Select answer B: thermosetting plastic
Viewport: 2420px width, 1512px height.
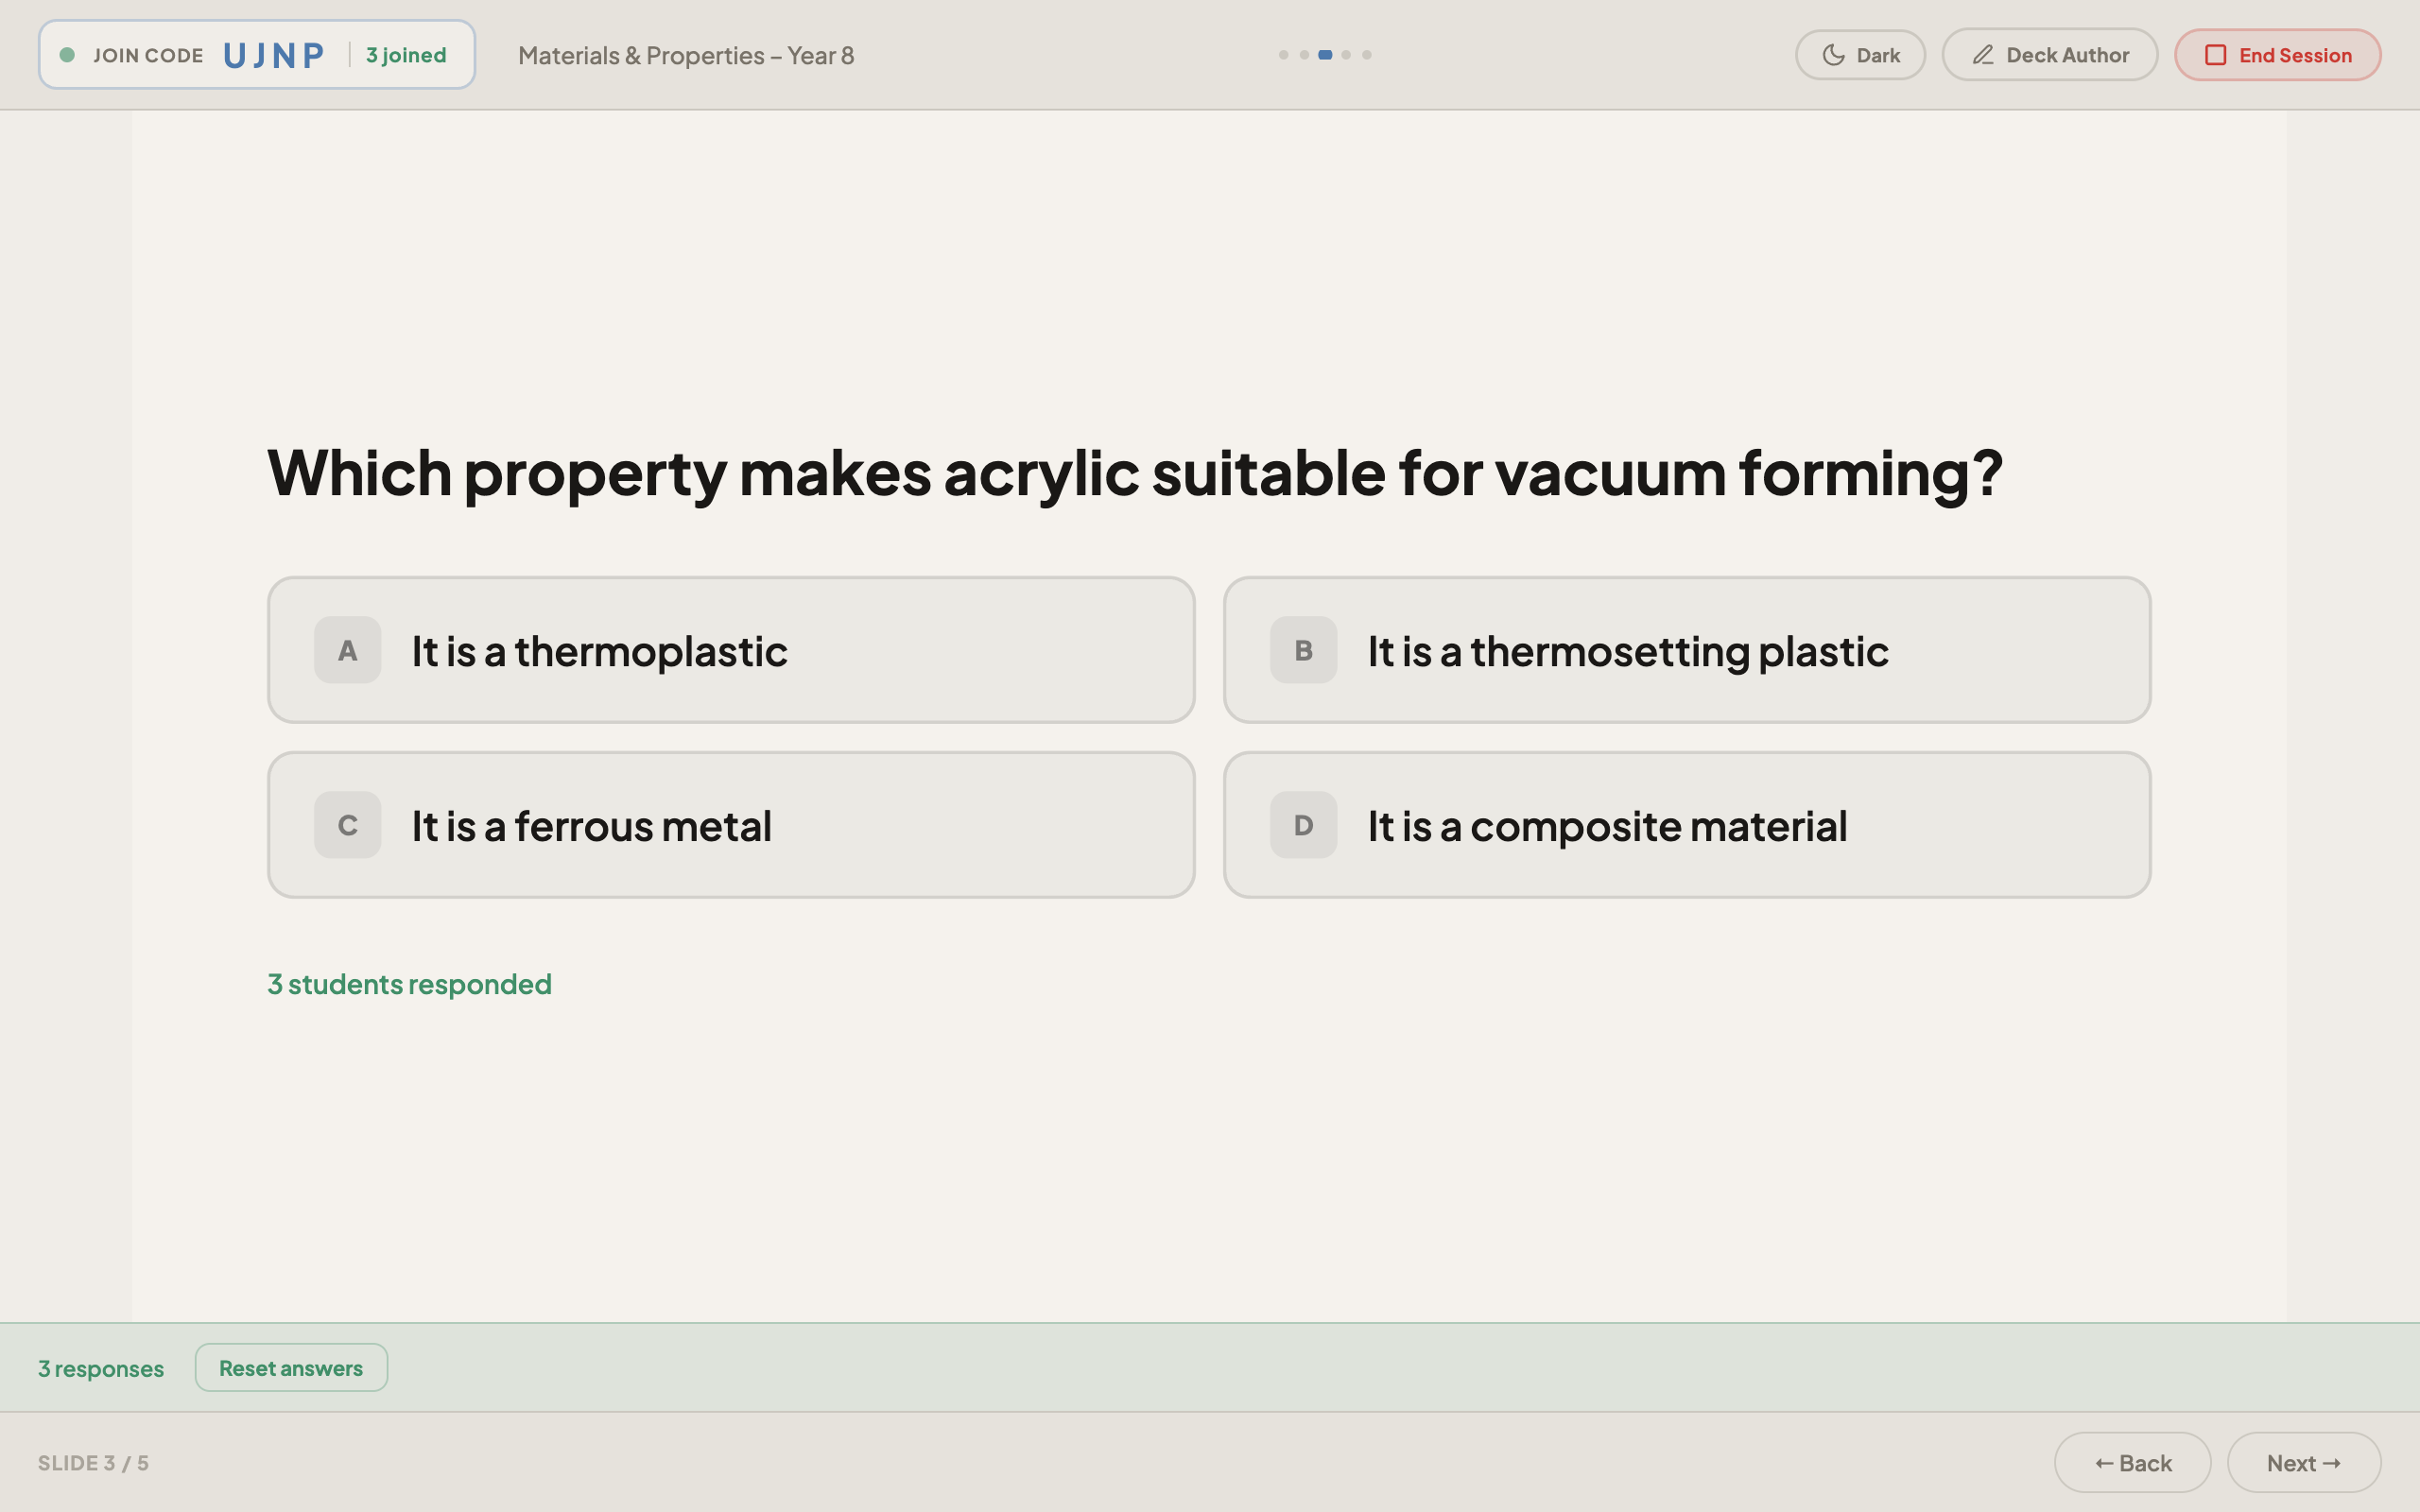(x=1687, y=650)
